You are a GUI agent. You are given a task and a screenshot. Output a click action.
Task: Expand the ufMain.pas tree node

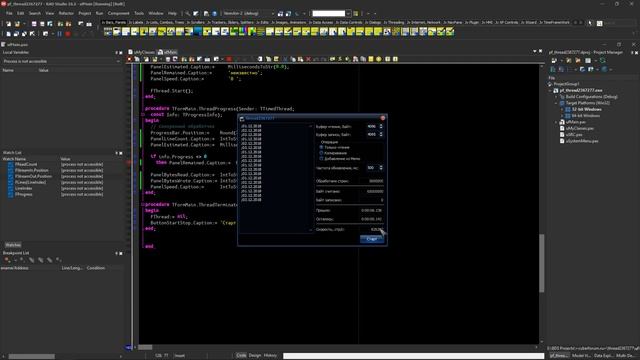(x=556, y=122)
